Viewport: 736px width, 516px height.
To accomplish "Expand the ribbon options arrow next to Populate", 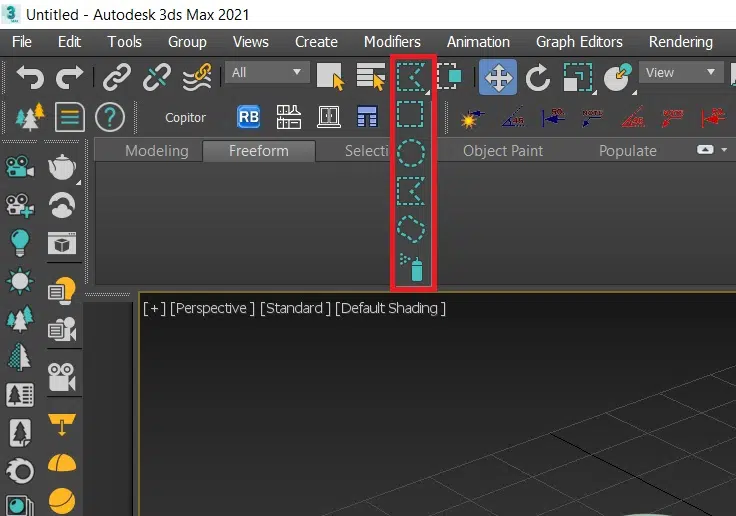I will pos(705,150).
